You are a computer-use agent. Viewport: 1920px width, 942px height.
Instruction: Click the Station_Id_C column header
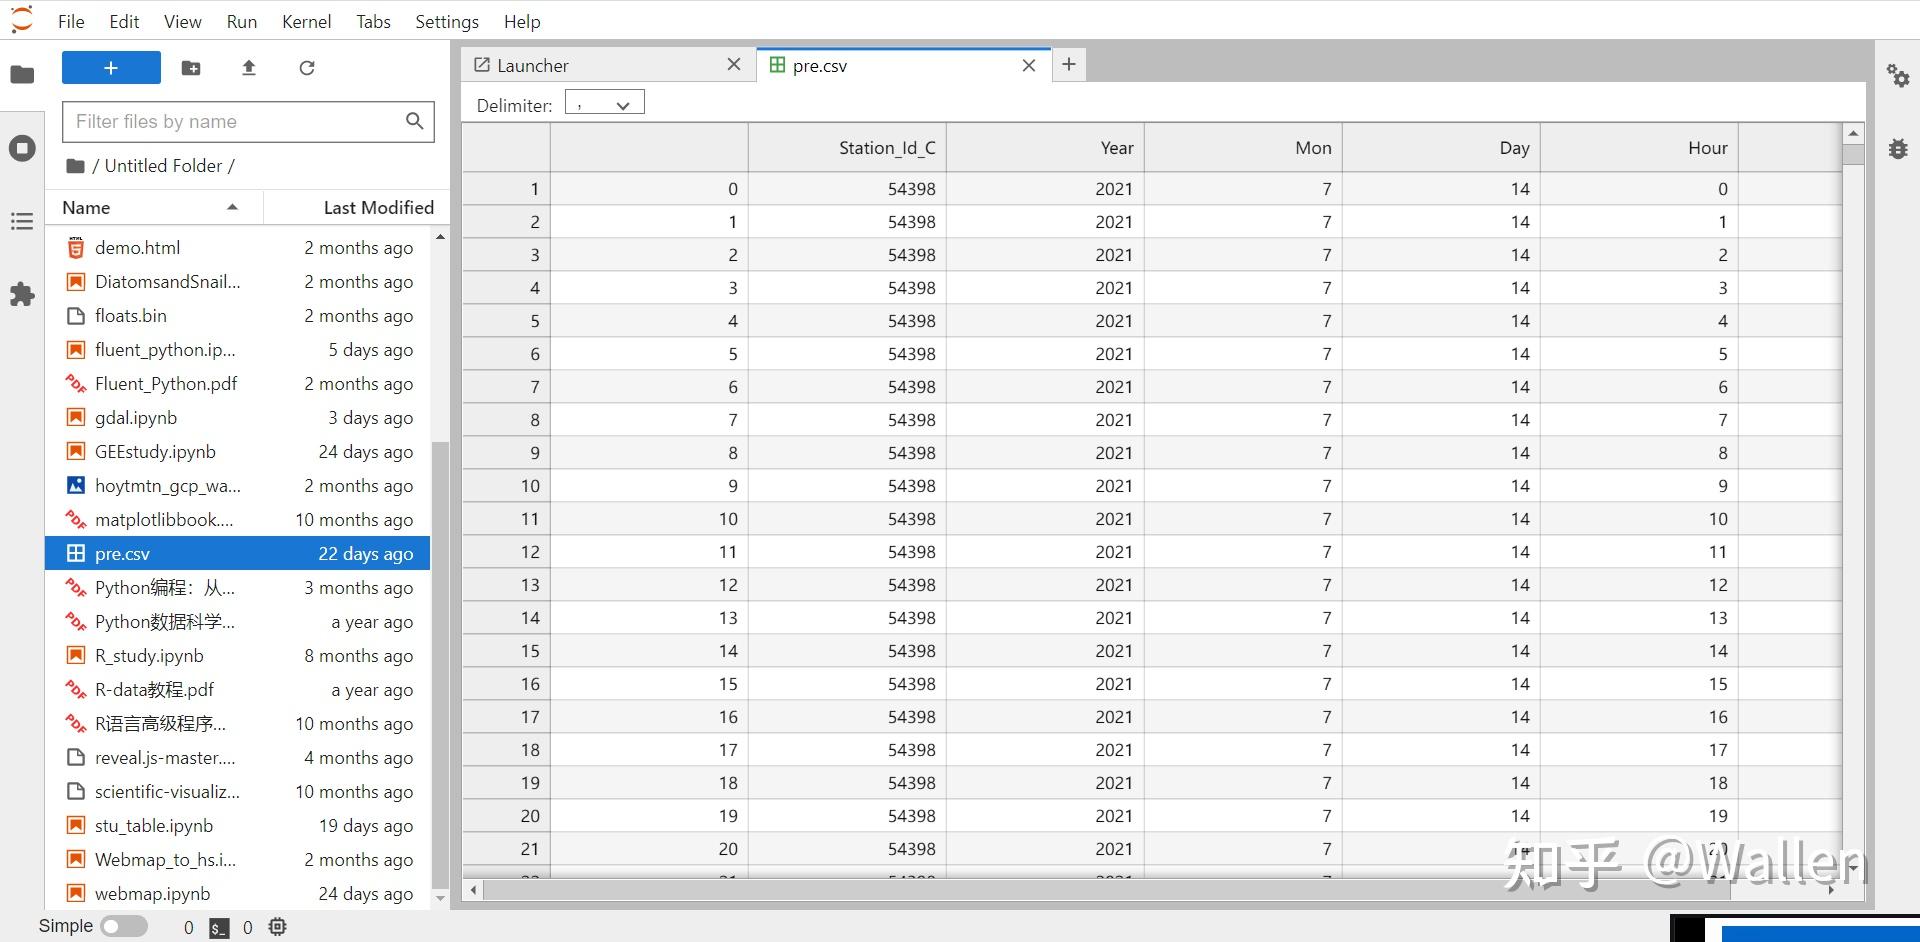847,148
